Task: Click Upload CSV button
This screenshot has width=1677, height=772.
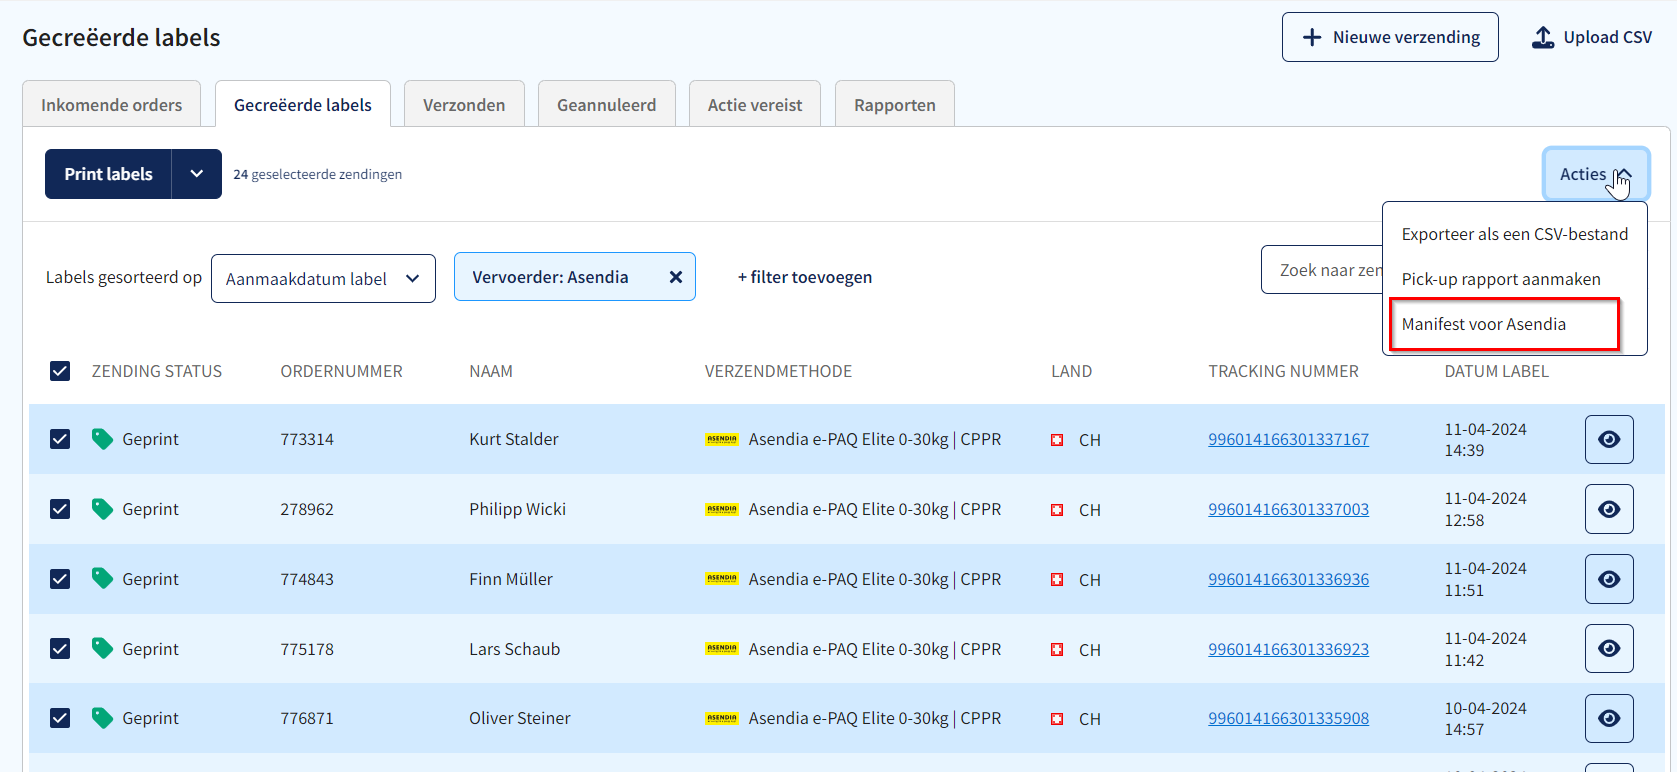Action: 1592,37
